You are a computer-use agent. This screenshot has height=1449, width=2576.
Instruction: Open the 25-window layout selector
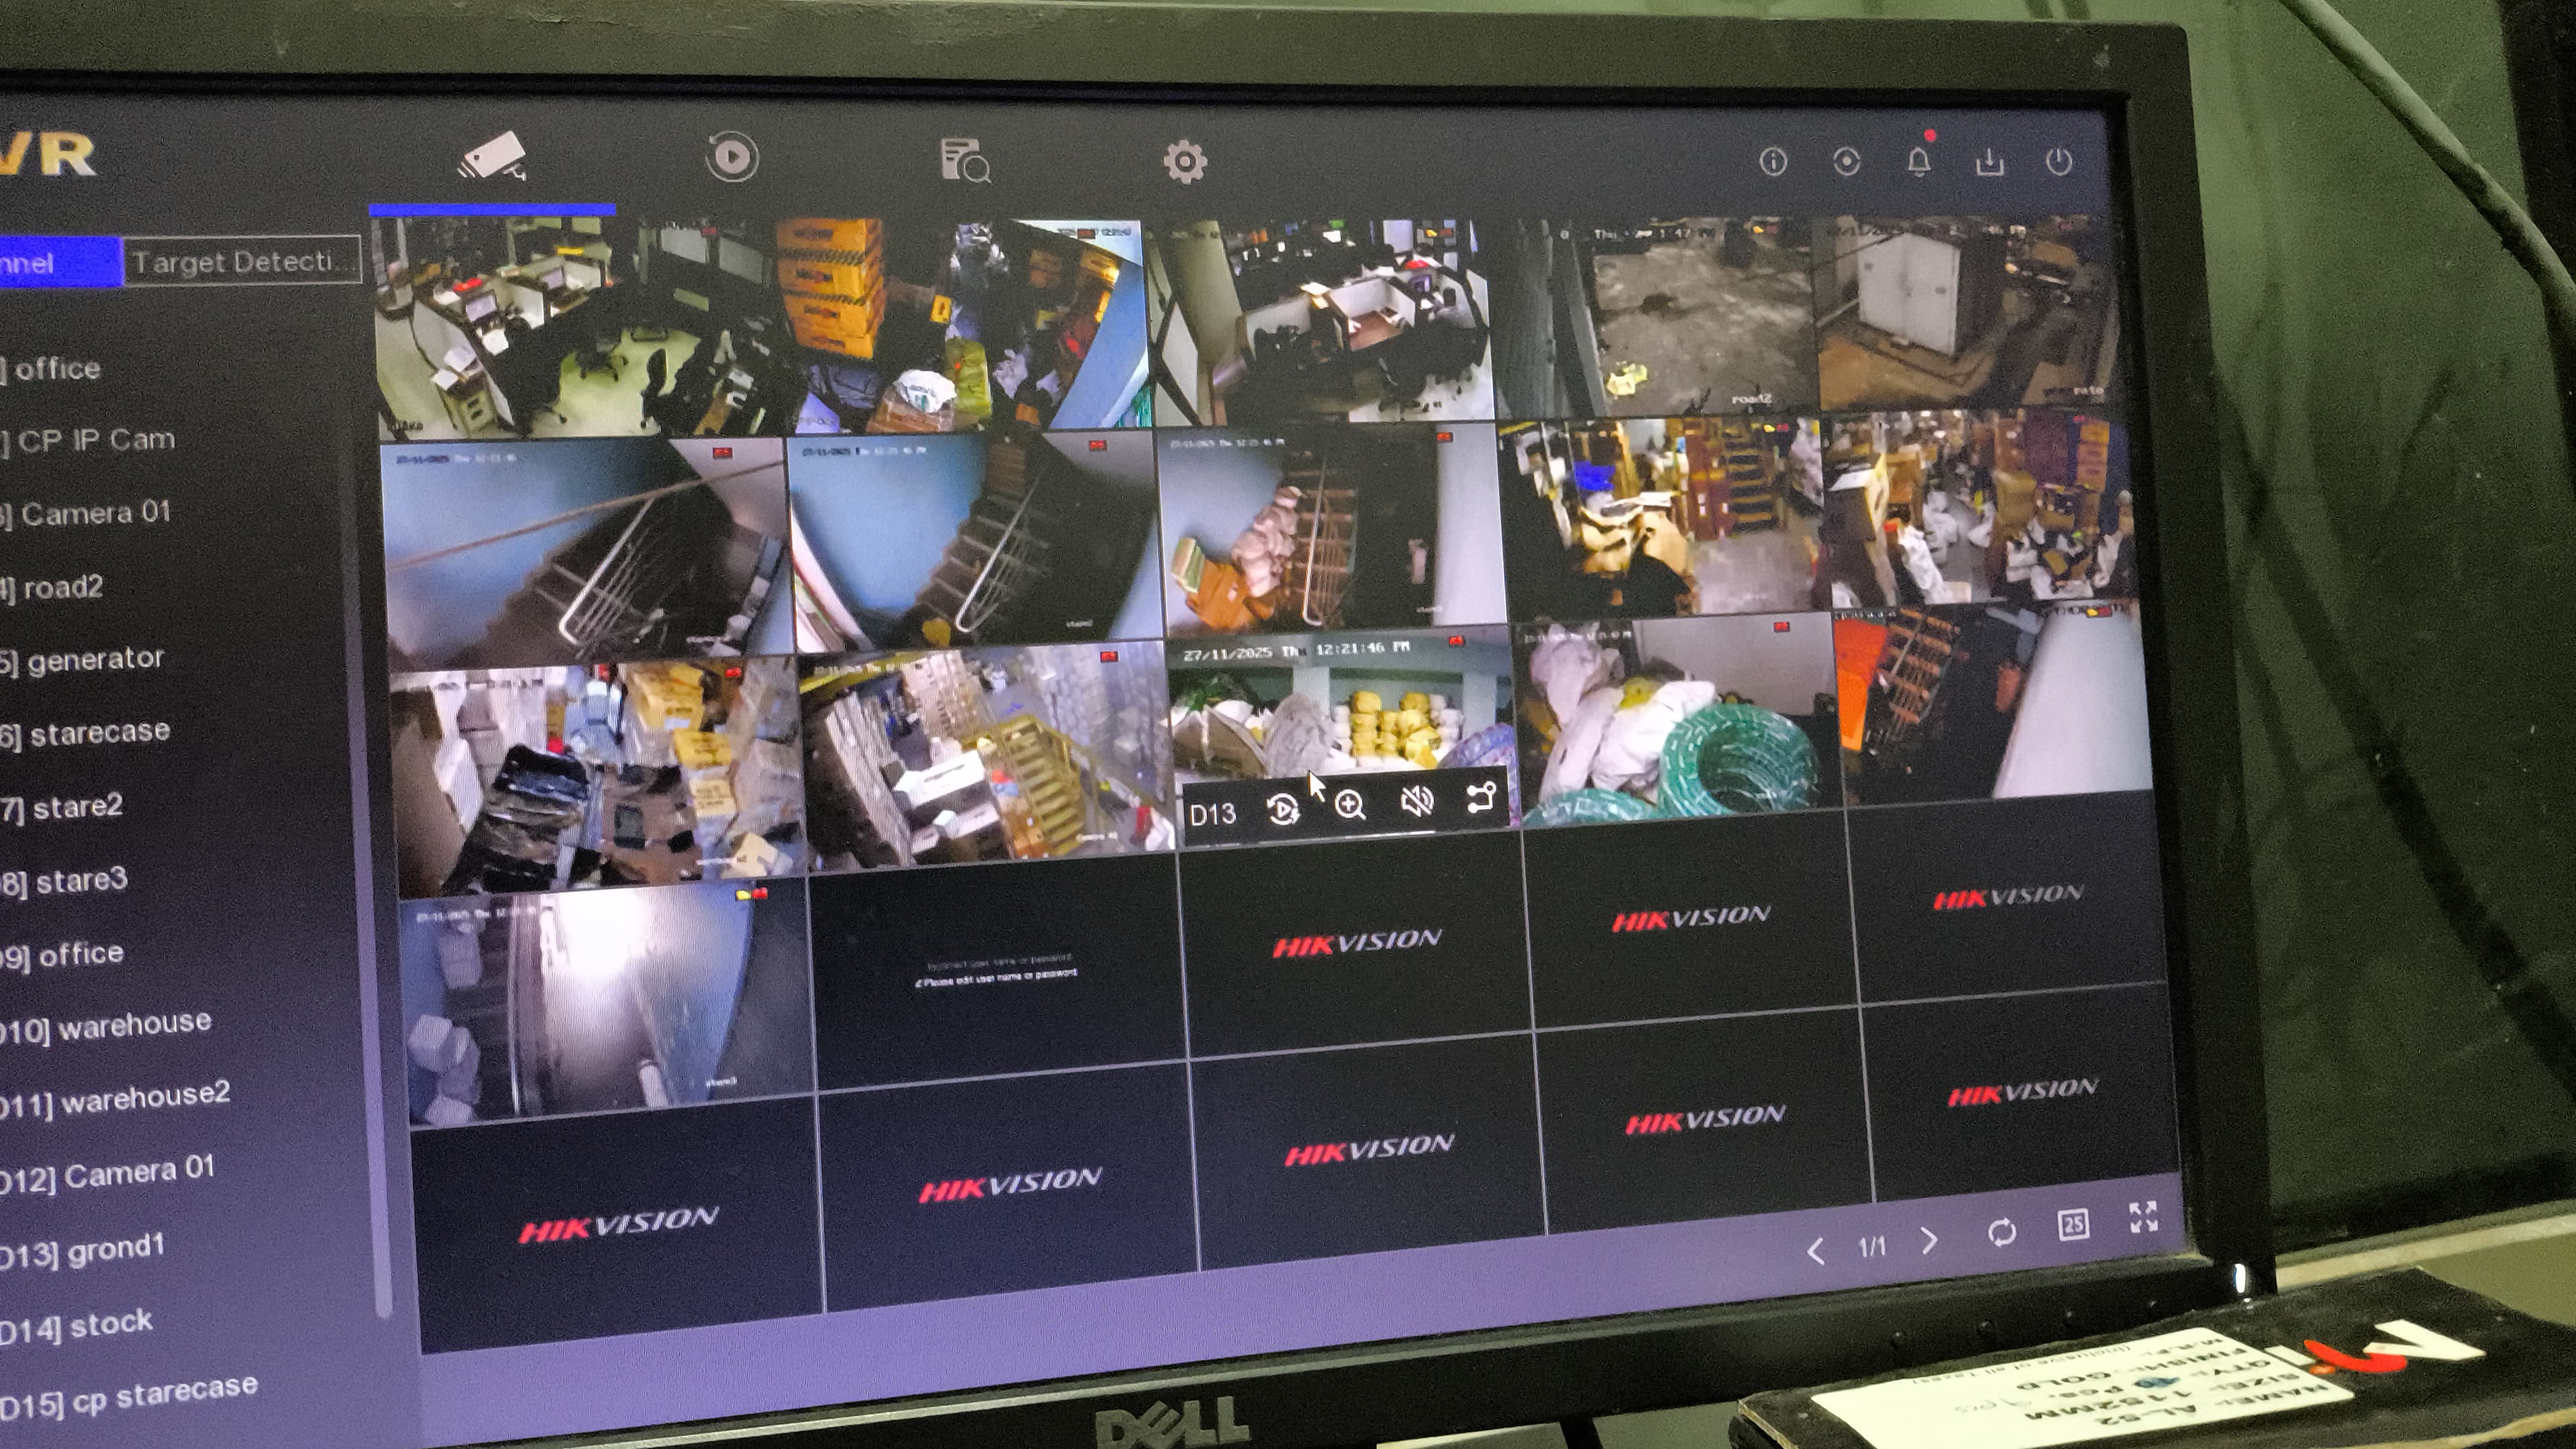(x=2073, y=1224)
